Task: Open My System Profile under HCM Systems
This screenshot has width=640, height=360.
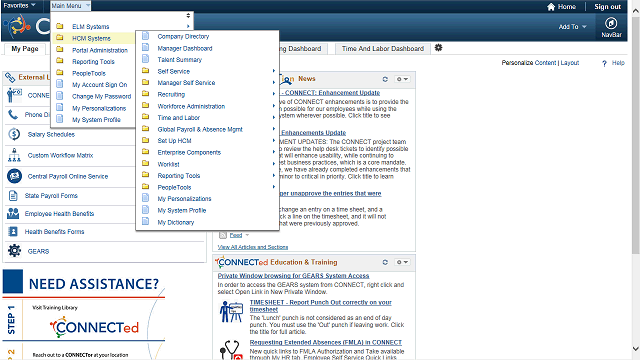Action: click(x=182, y=210)
